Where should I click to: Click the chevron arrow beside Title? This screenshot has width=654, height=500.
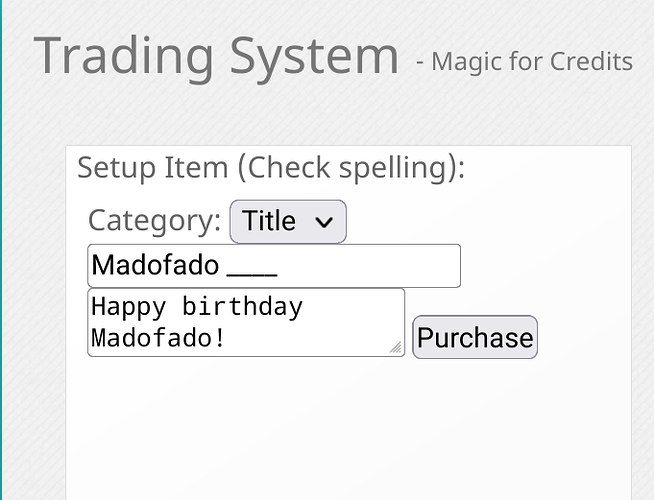(324, 222)
